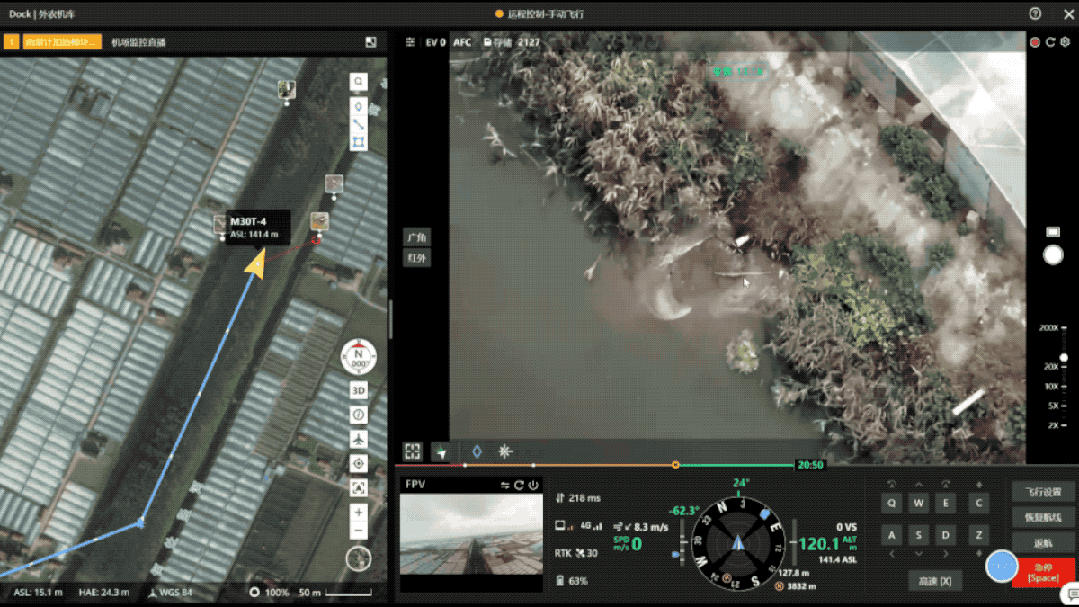
Task: Open the map search tool
Action: click(359, 82)
